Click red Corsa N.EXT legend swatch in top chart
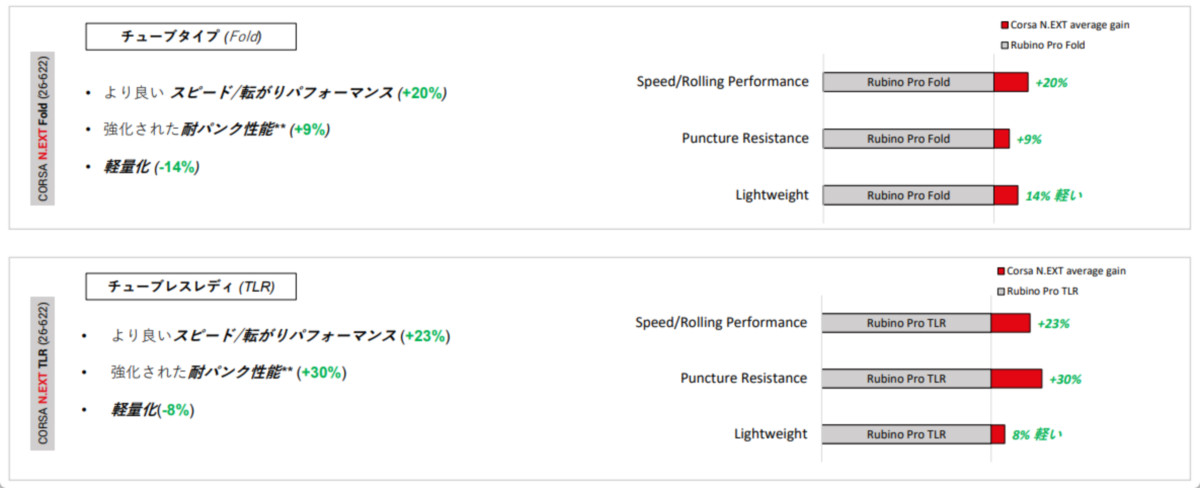This screenshot has height=488, width=1200. click(x=1004, y=23)
